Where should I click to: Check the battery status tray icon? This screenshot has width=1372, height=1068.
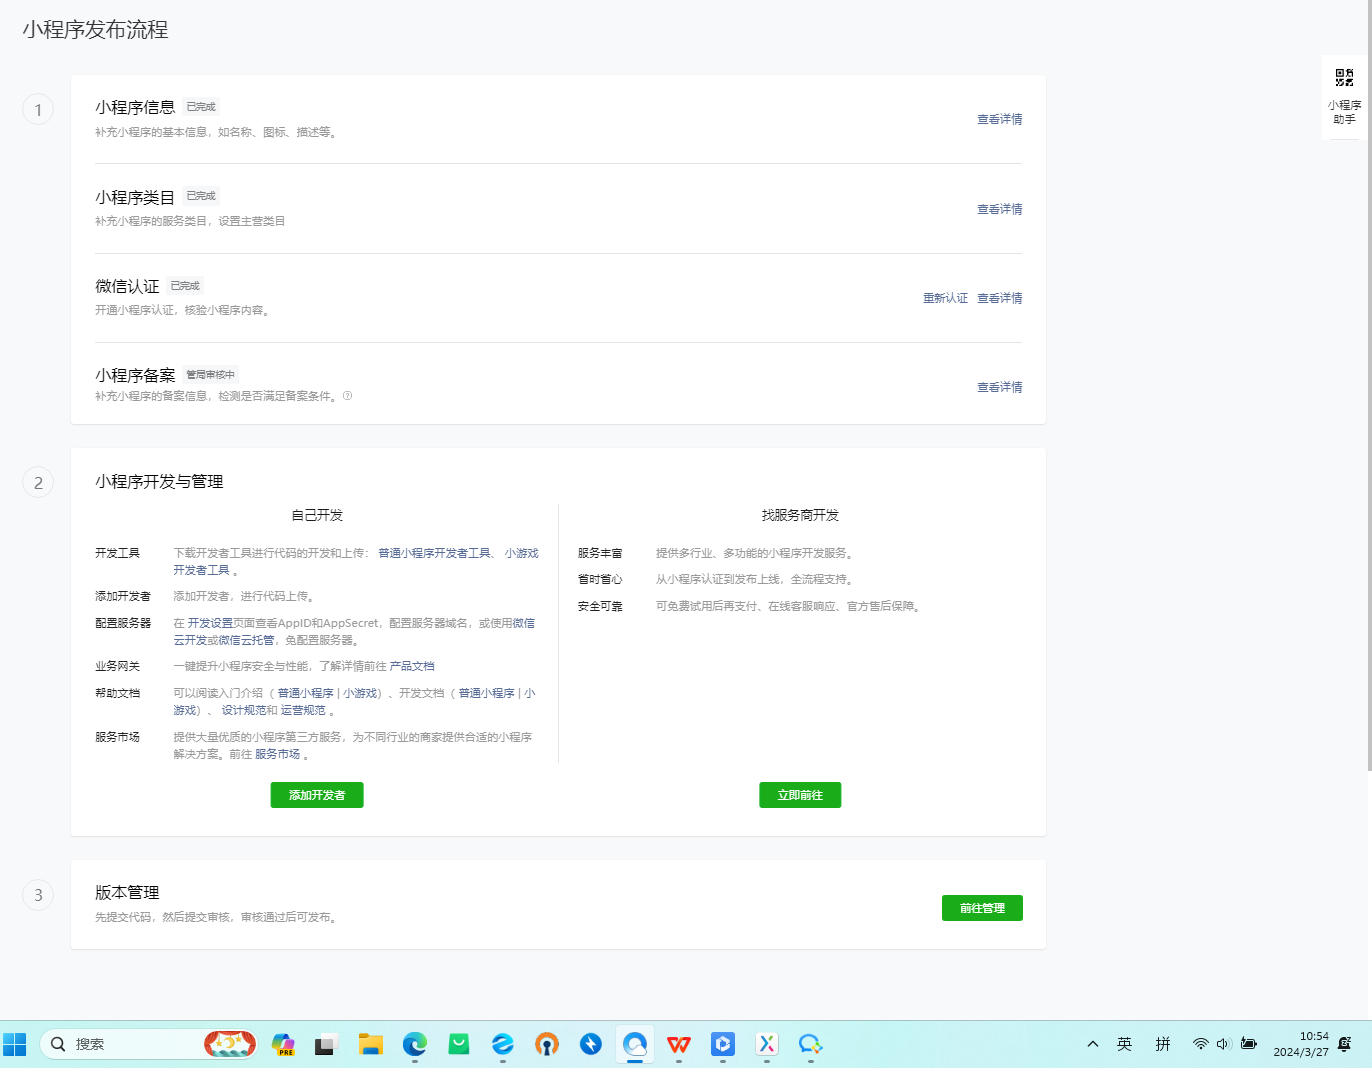pos(1248,1044)
